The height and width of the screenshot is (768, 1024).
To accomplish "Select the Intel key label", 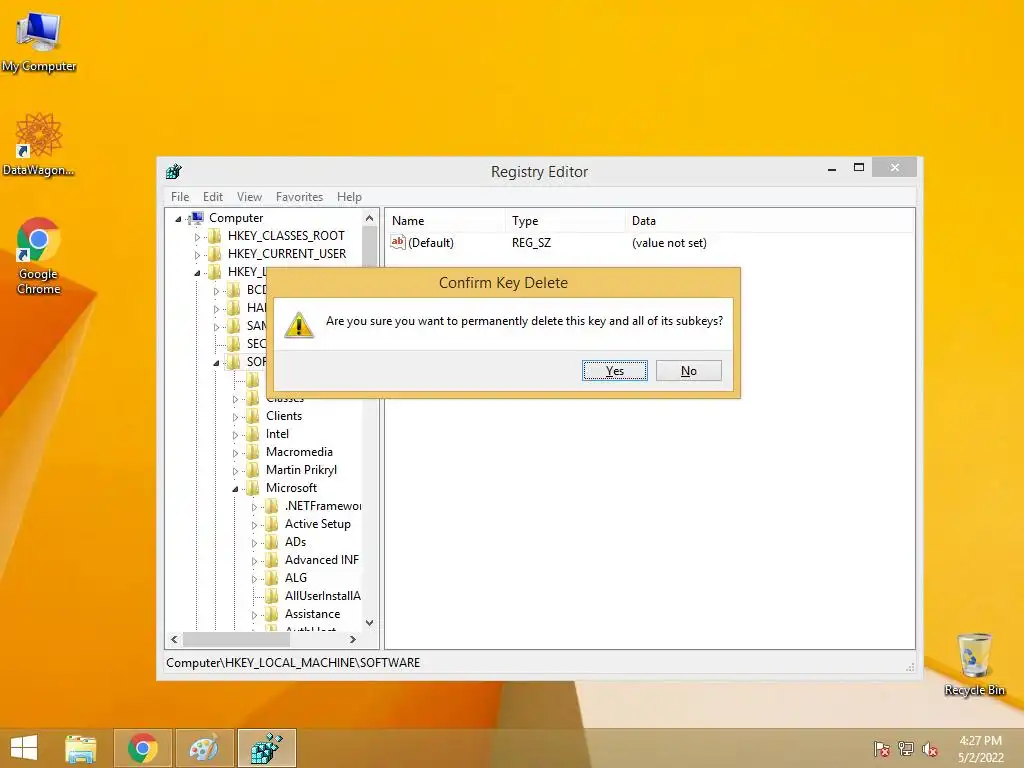I will point(277,434).
